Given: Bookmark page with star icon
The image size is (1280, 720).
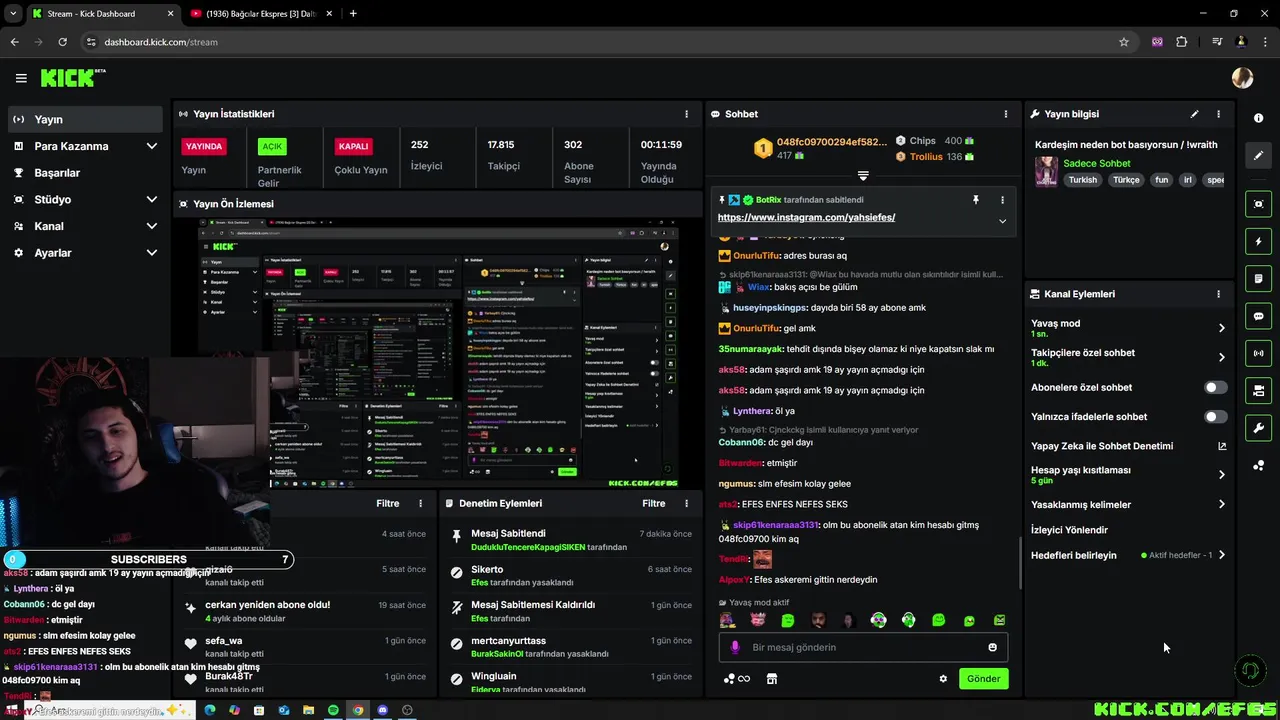Looking at the screenshot, I should 1124,42.
